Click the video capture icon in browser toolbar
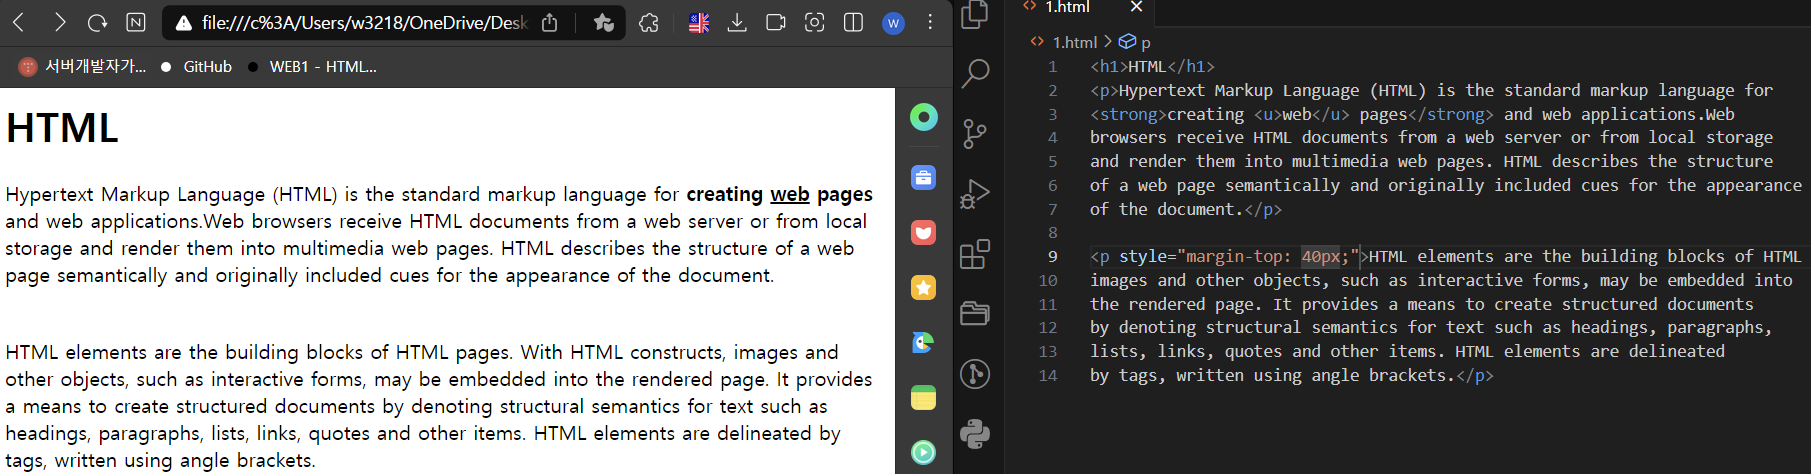This screenshot has height=474, width=1811. (x=775, y=22)
